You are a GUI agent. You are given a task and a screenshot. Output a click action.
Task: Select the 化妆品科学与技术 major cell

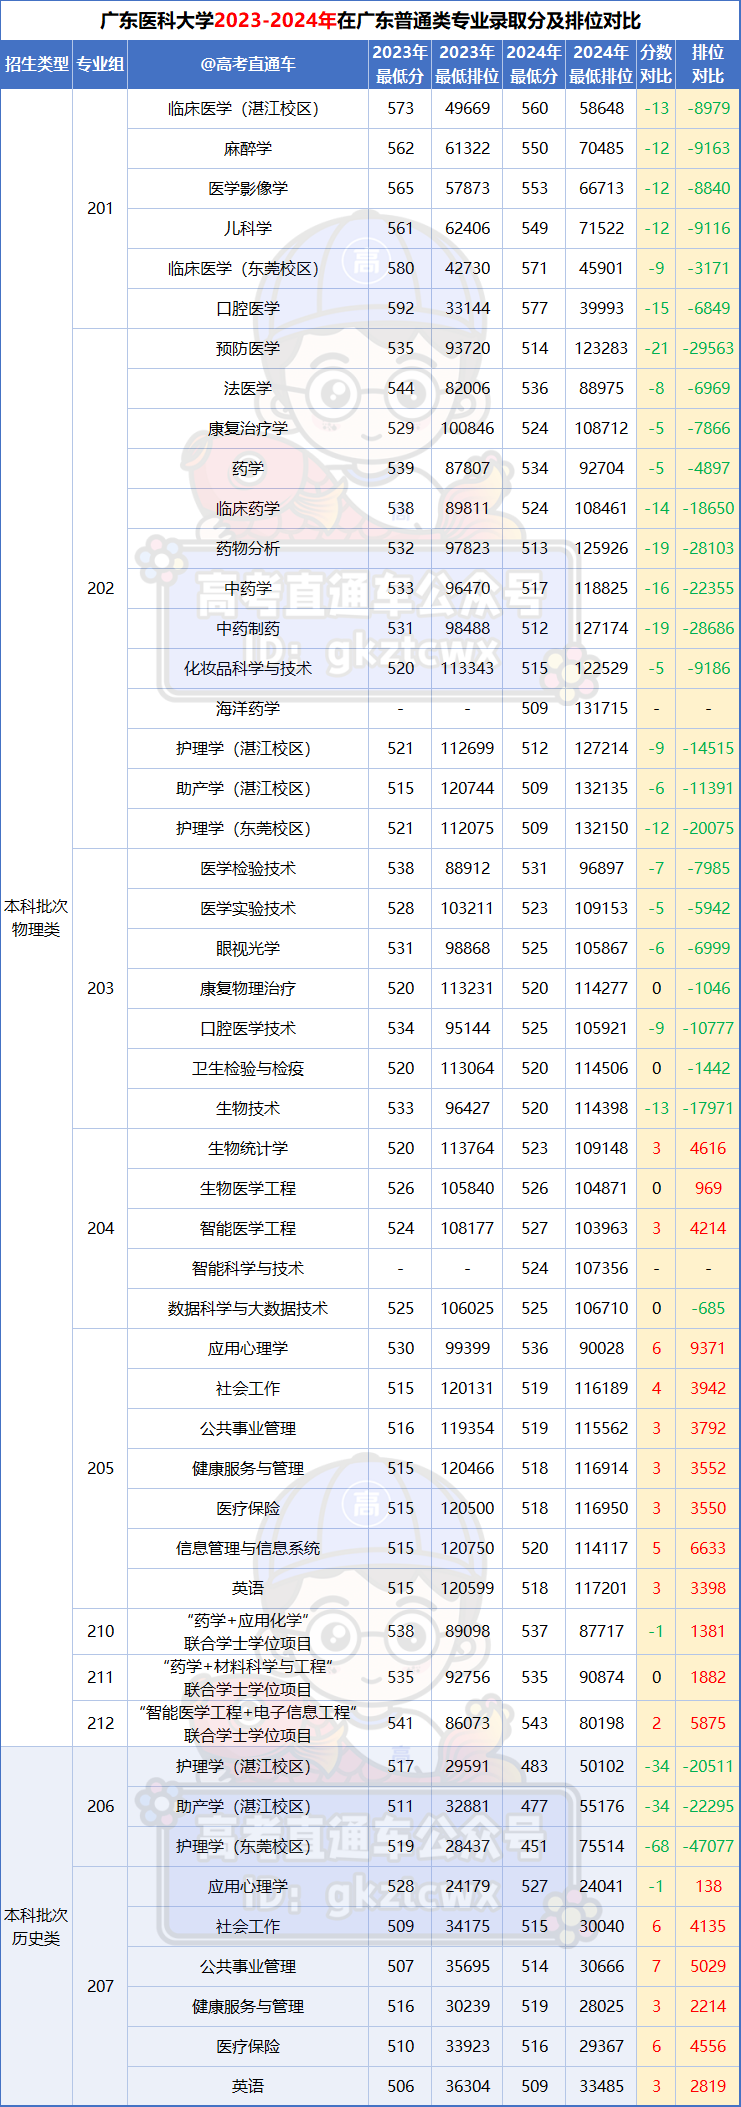248,669
